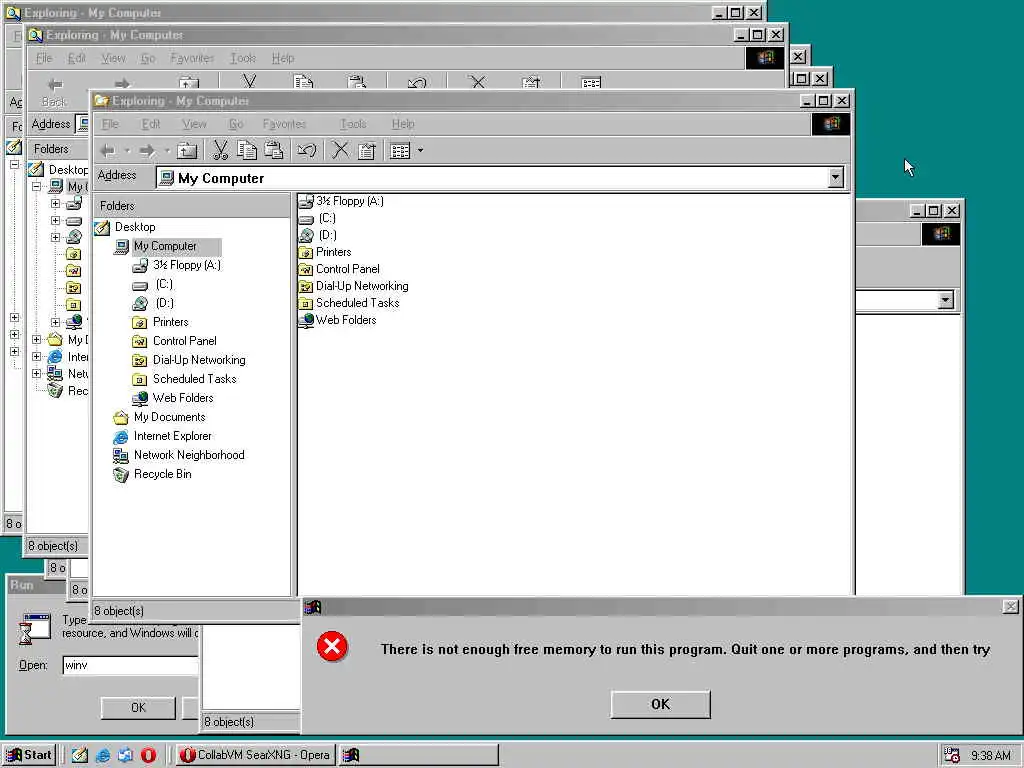
Task: Select Web Folders in front Folders tree
Action: (x=183, y=398)
